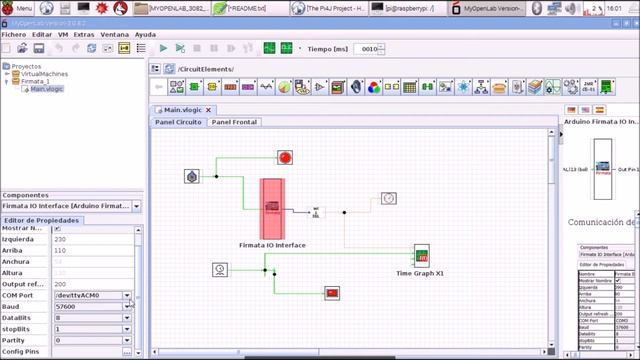Viewport: 640px width, 360px height.
Task: Select the Firmata IO Interface block
Action: [x=272, y=209]
